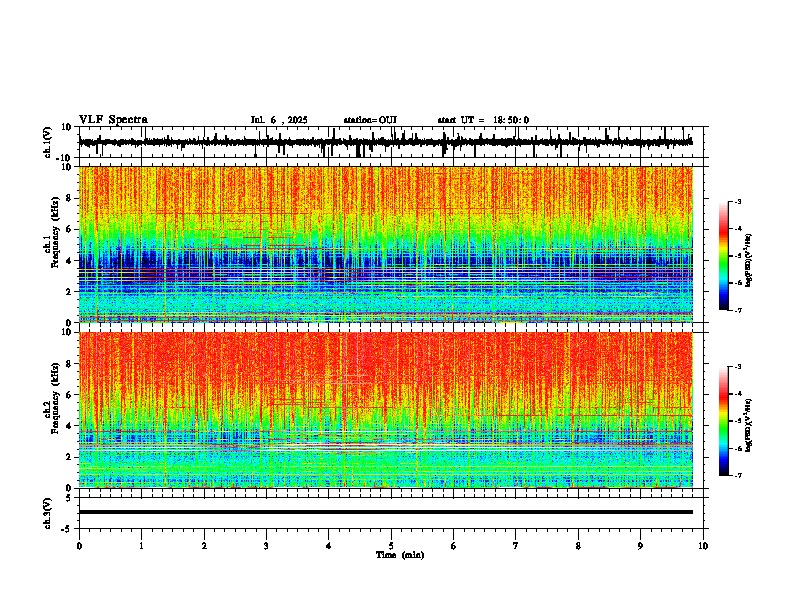This screenshot has height=612, width=792.
Task: Click the ch.2 spectrogram color scale bar
Action: 724,421
